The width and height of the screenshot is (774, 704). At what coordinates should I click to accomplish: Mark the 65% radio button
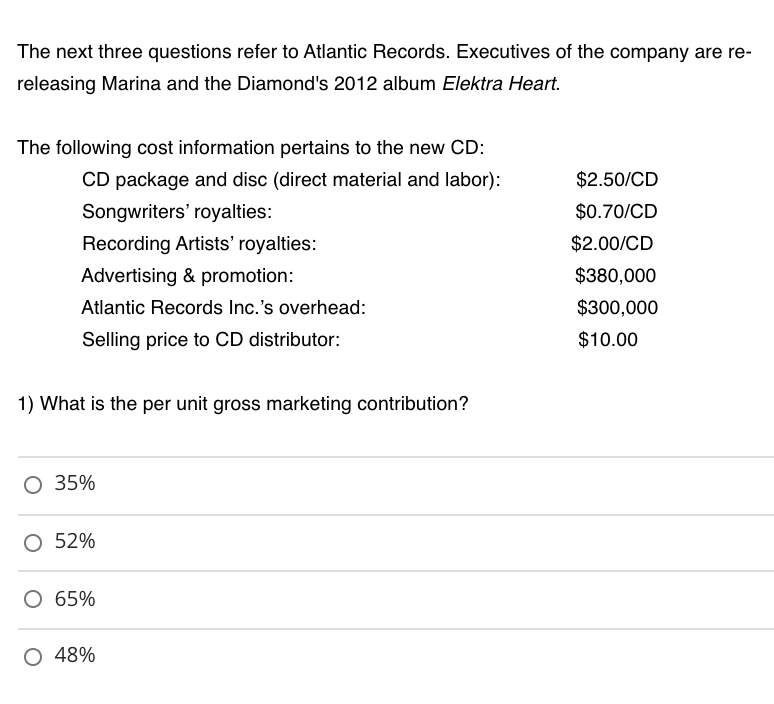tap(33, 599)
